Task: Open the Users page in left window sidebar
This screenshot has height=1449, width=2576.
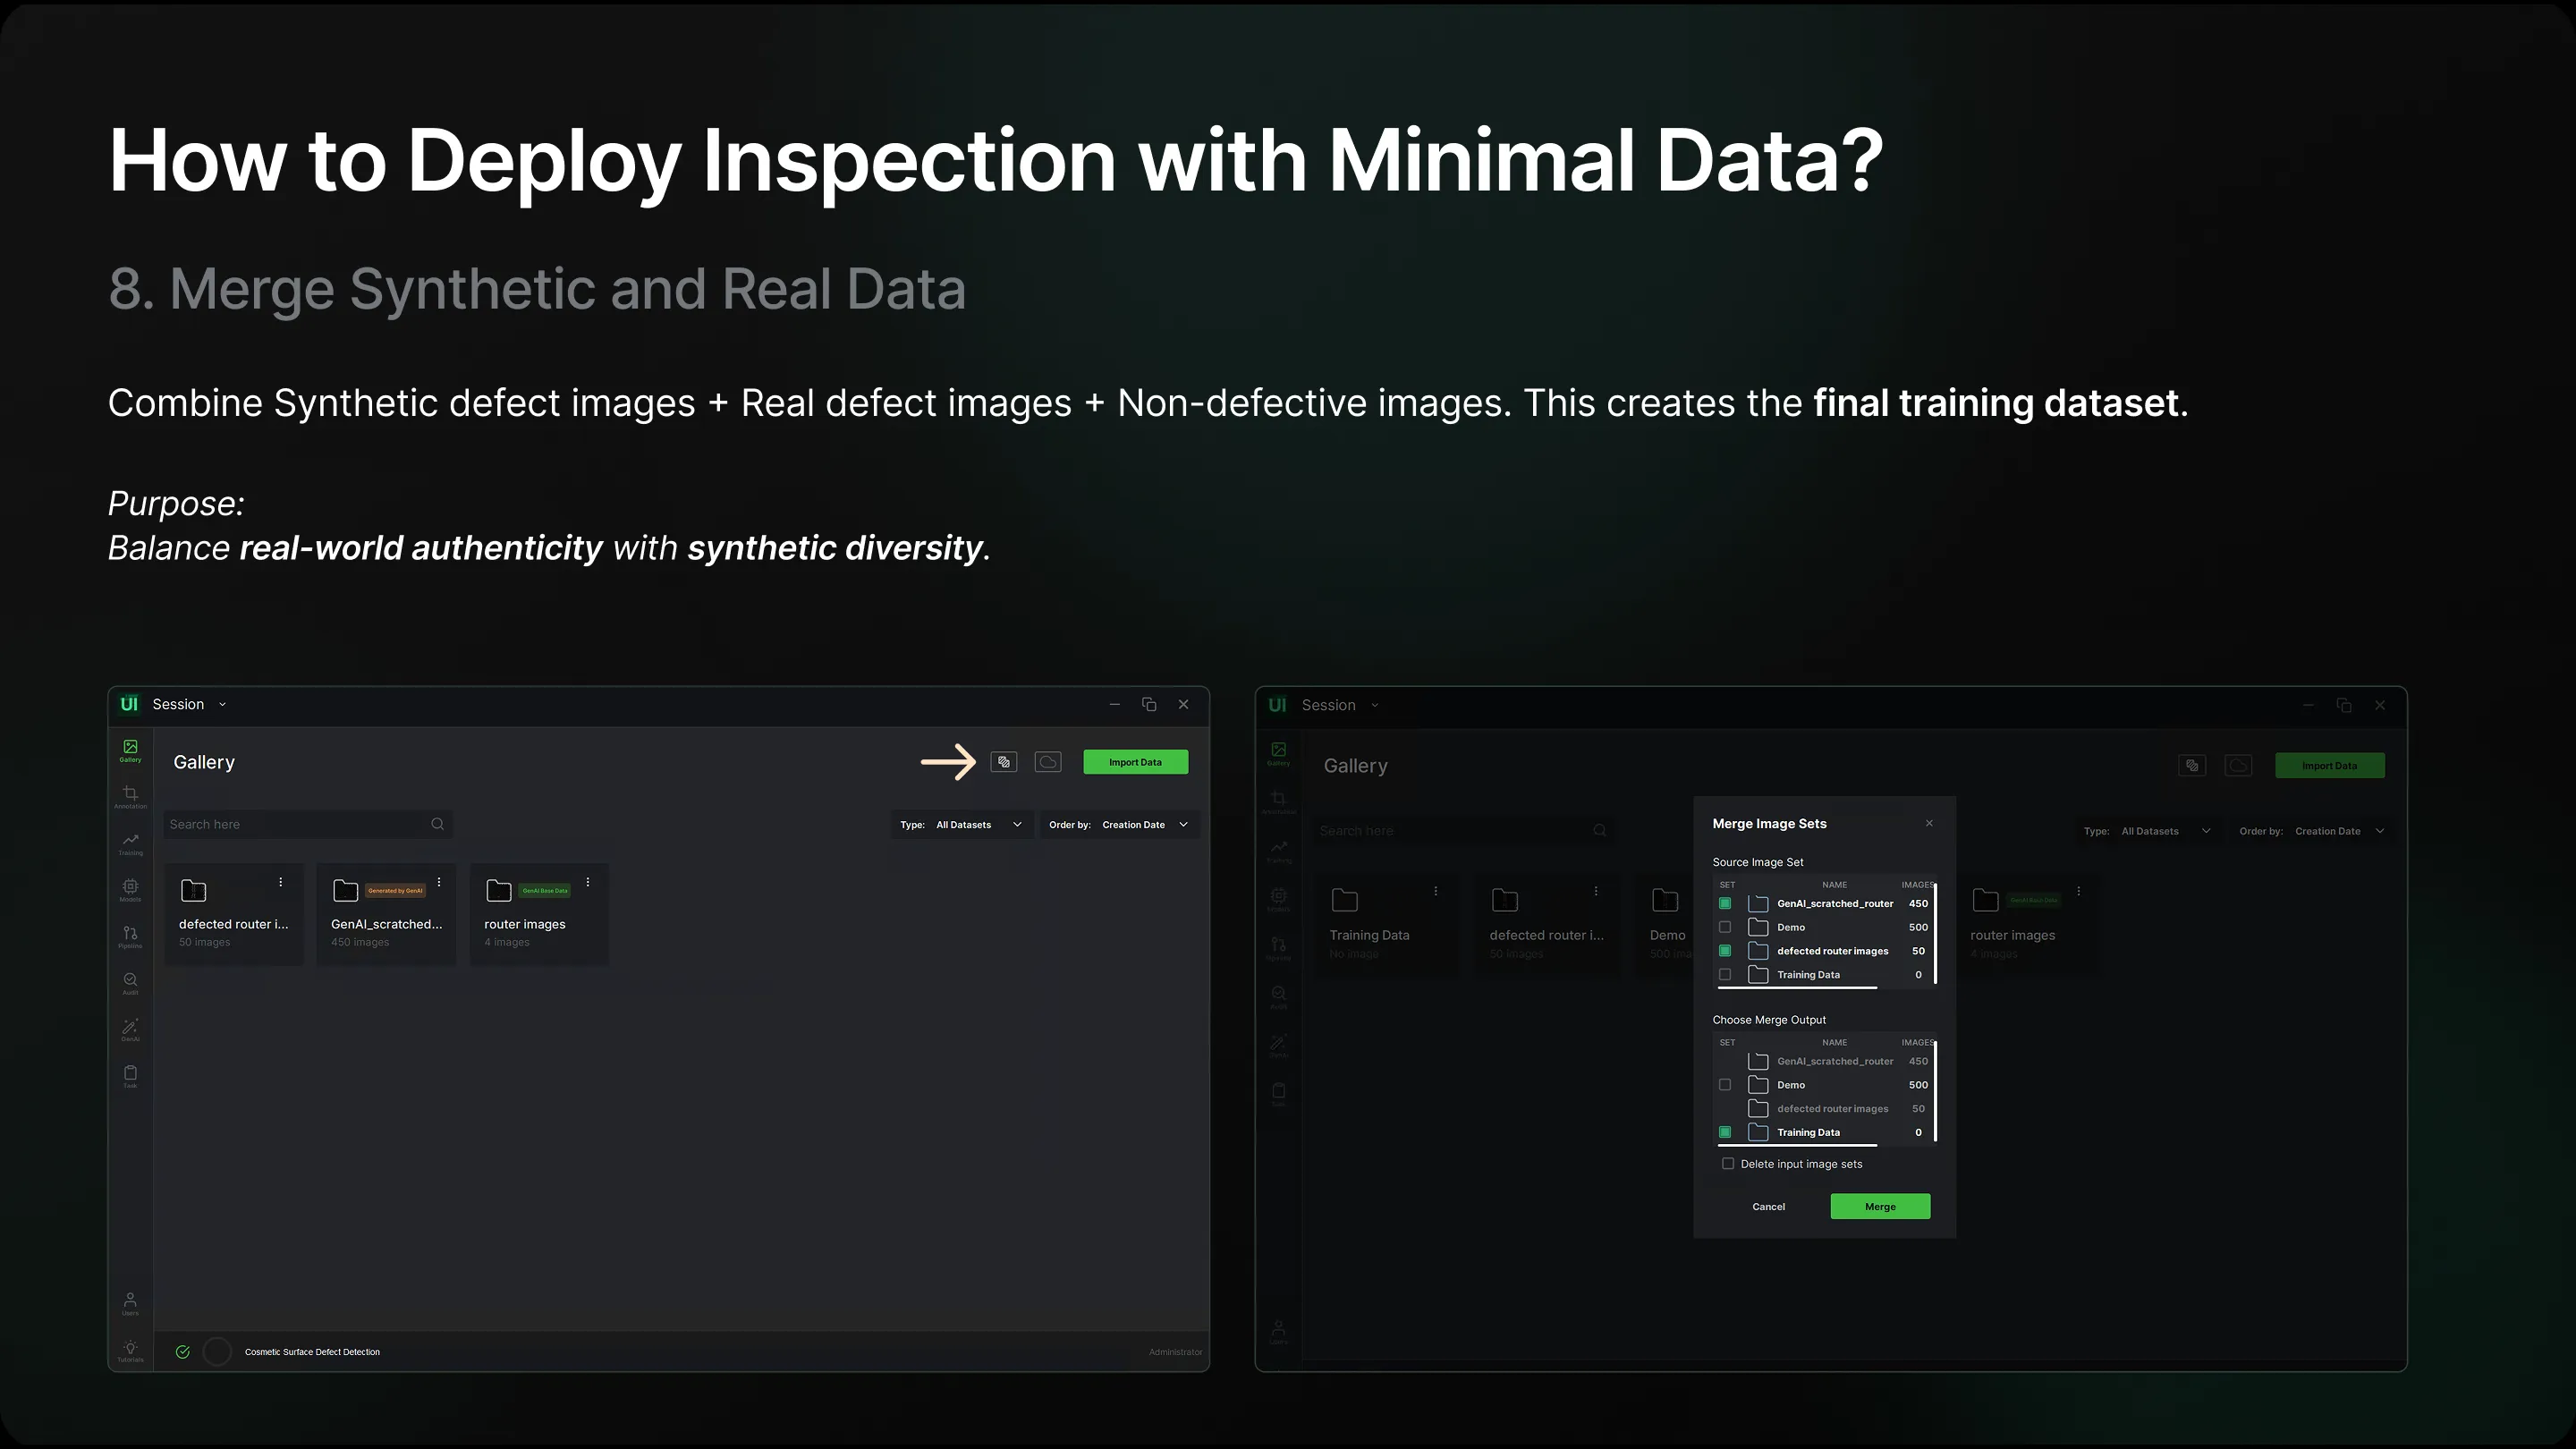Action: [x=130, y=1303]
